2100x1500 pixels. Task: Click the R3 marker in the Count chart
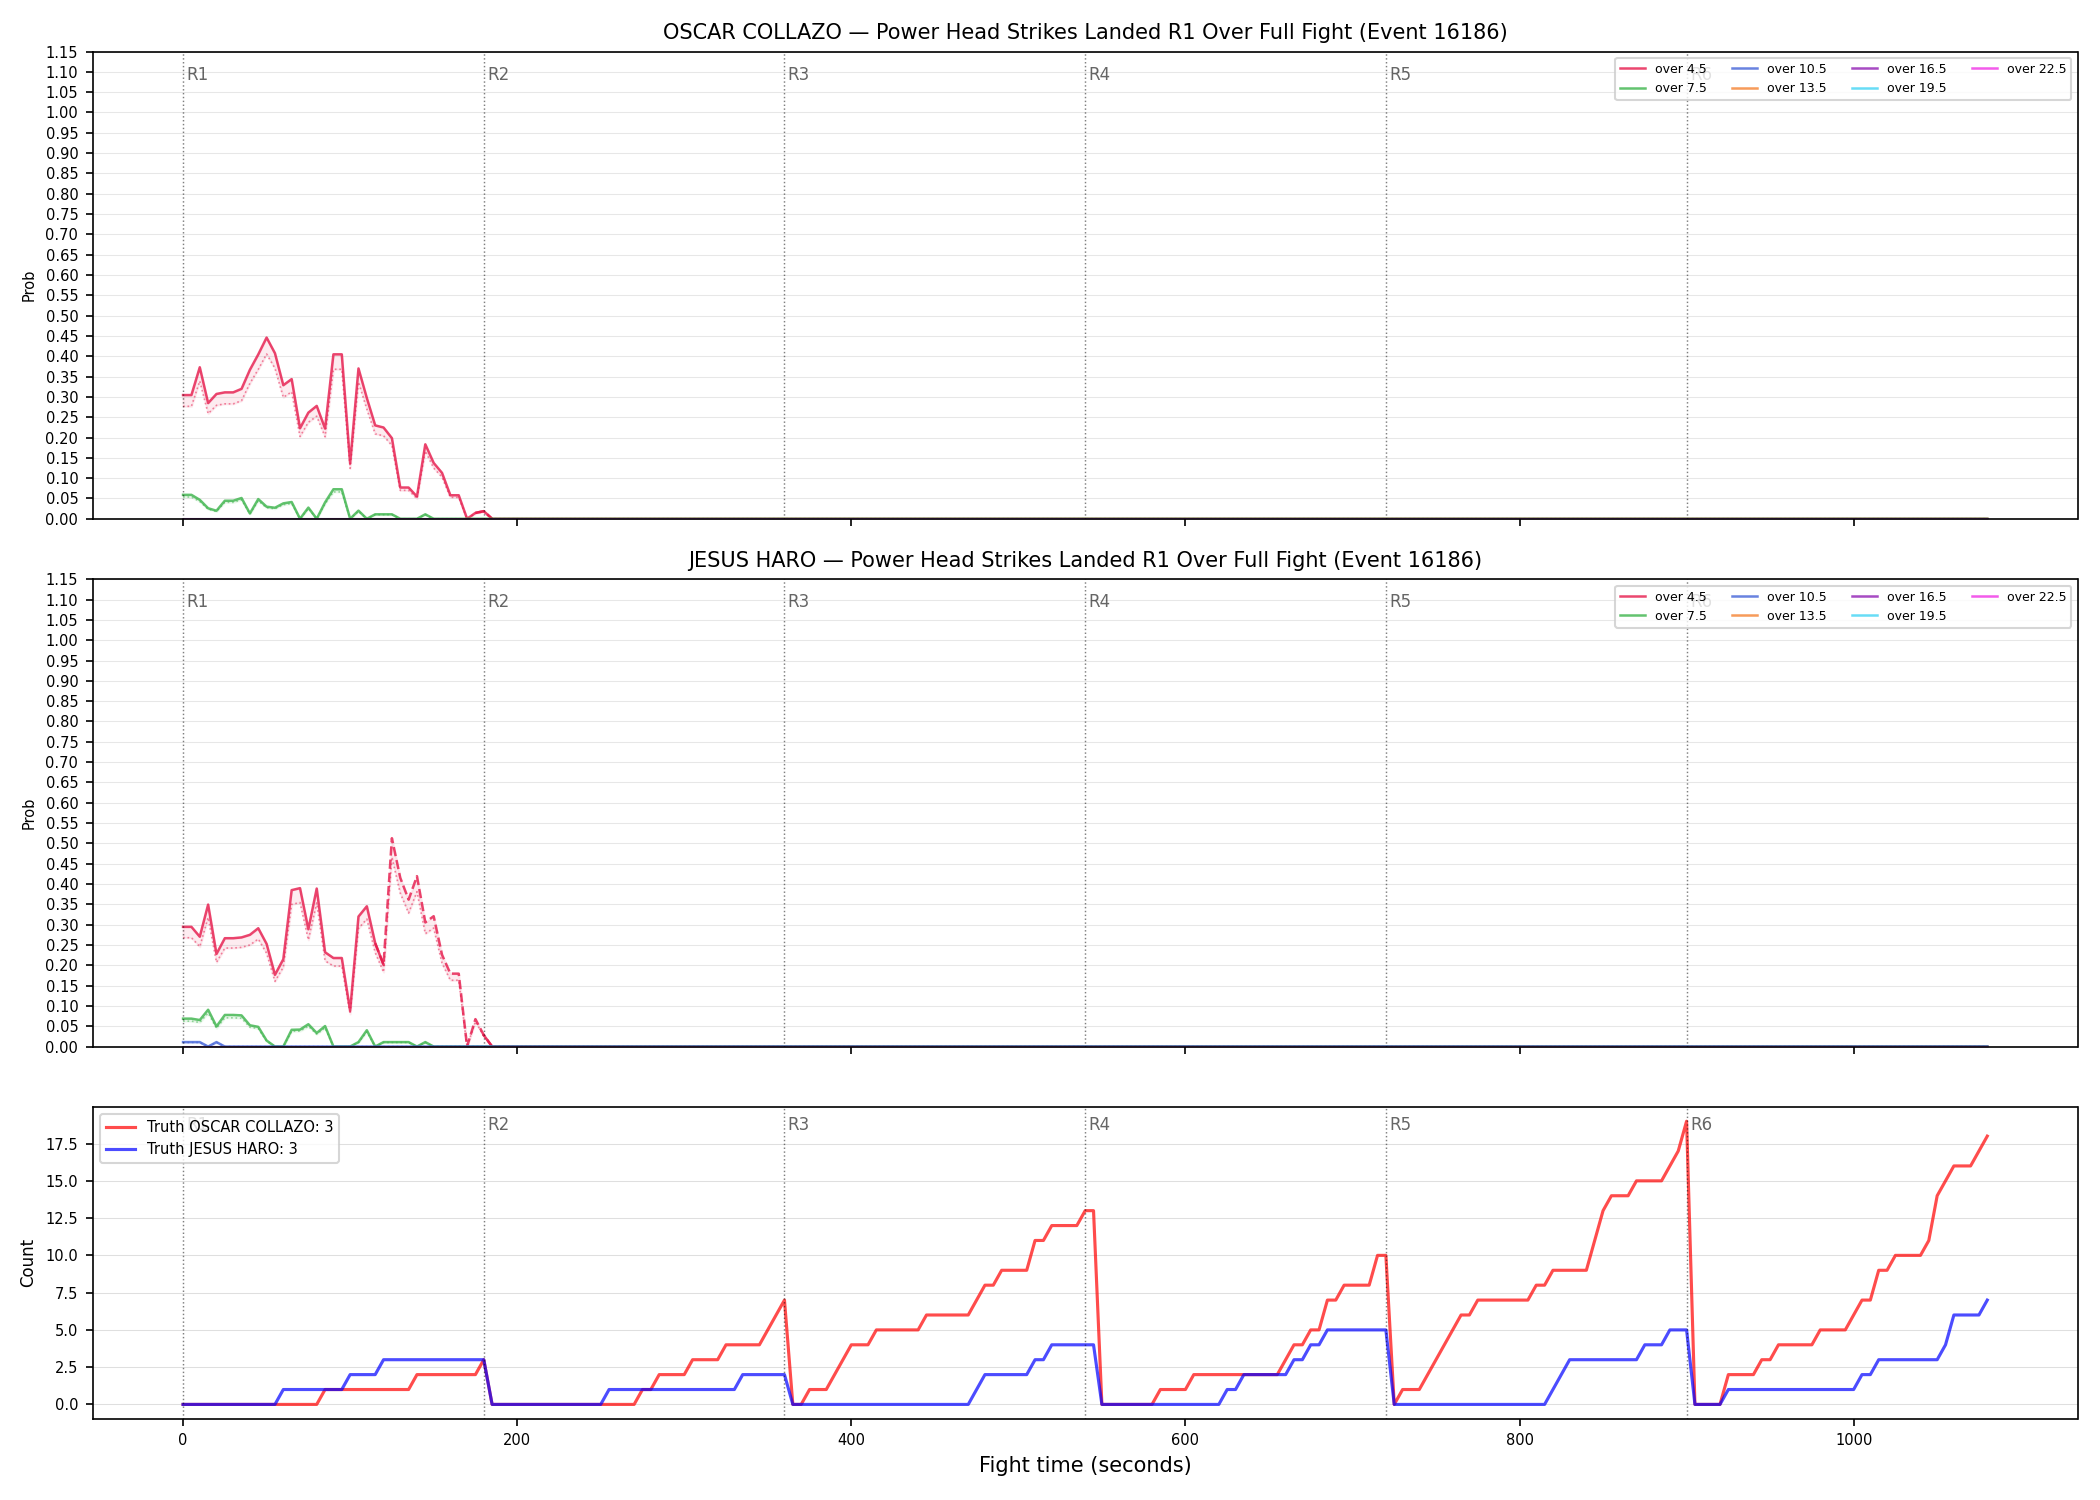(x=798, y=1124)
